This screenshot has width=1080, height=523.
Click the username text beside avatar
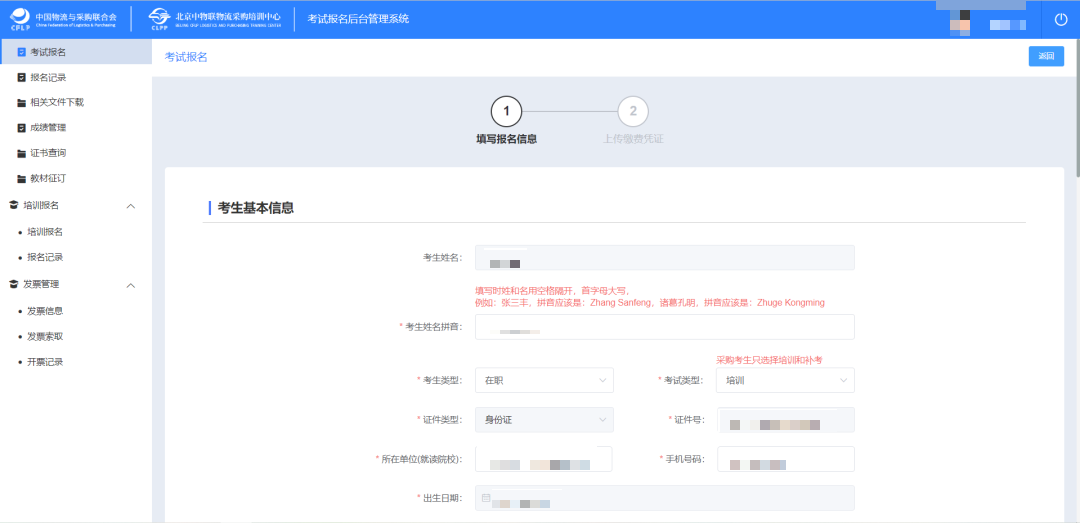[1008, 25]
